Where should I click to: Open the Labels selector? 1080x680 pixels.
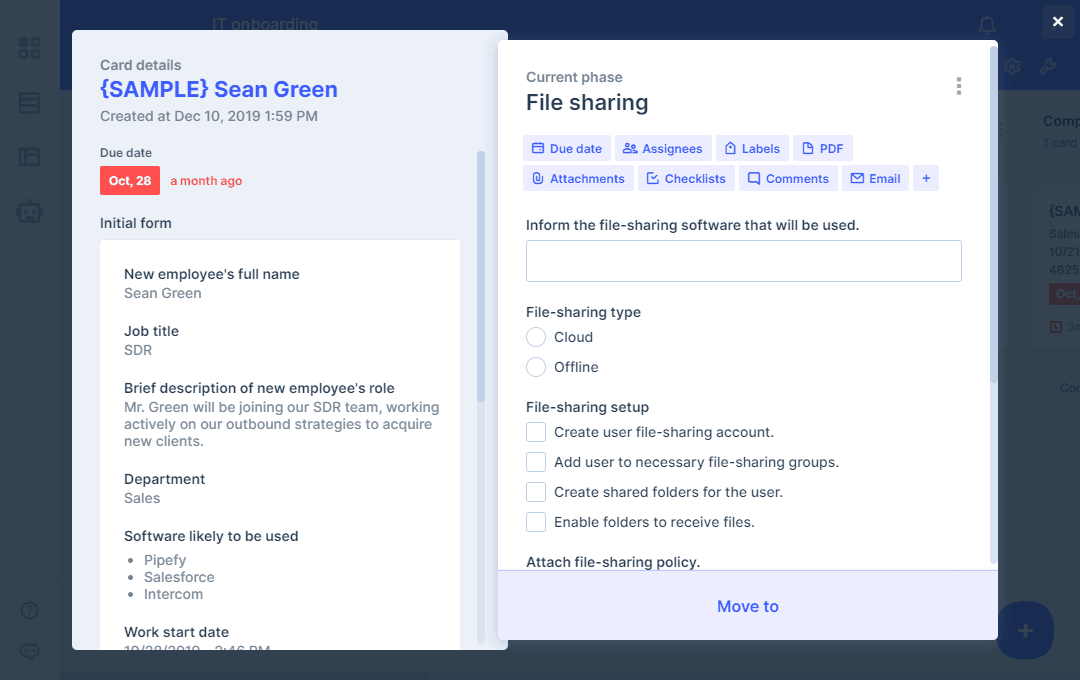[752, 148]
